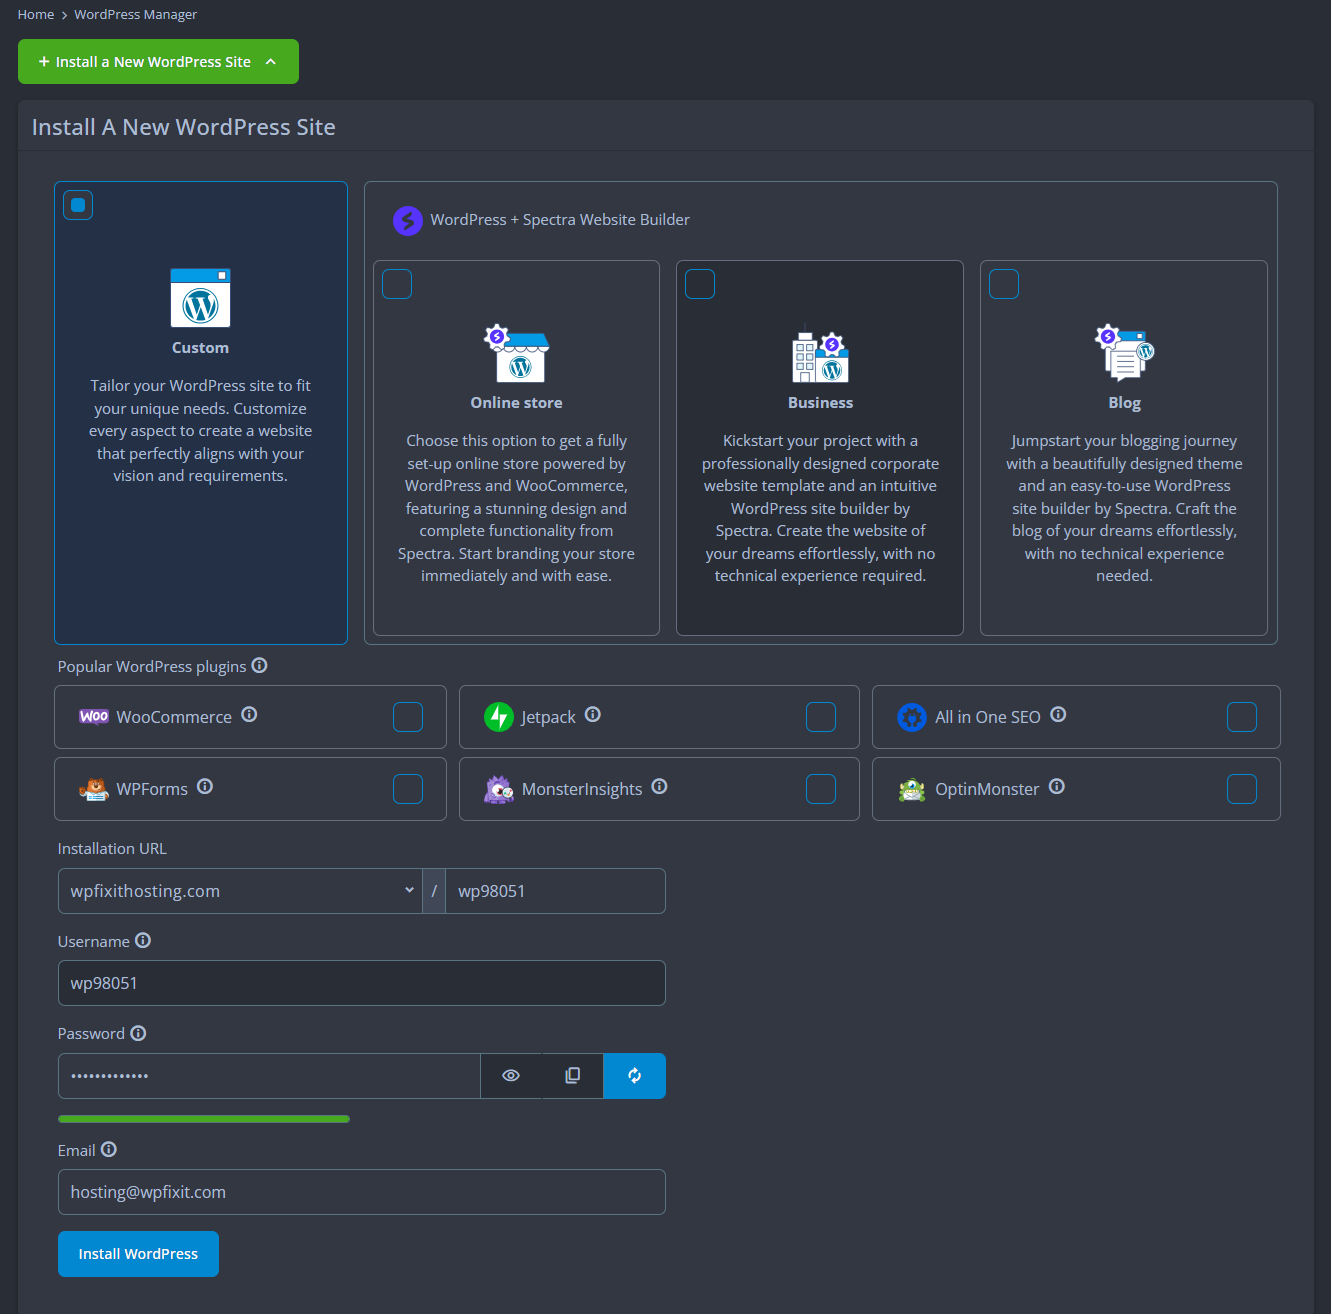Click the installation path field wp98051
1331x1314 pixels.
tap(555, 891)
